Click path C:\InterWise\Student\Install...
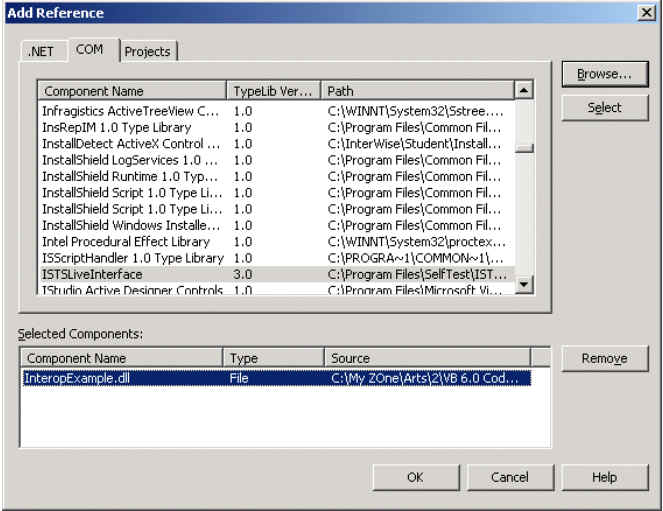 pos(414,144)
